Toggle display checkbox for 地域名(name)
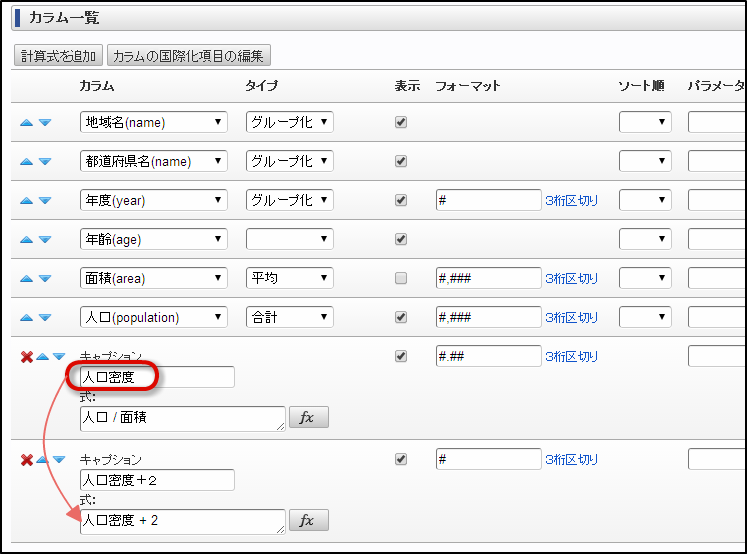This screenshot has height=554, width=747. (x=401, y=122)
